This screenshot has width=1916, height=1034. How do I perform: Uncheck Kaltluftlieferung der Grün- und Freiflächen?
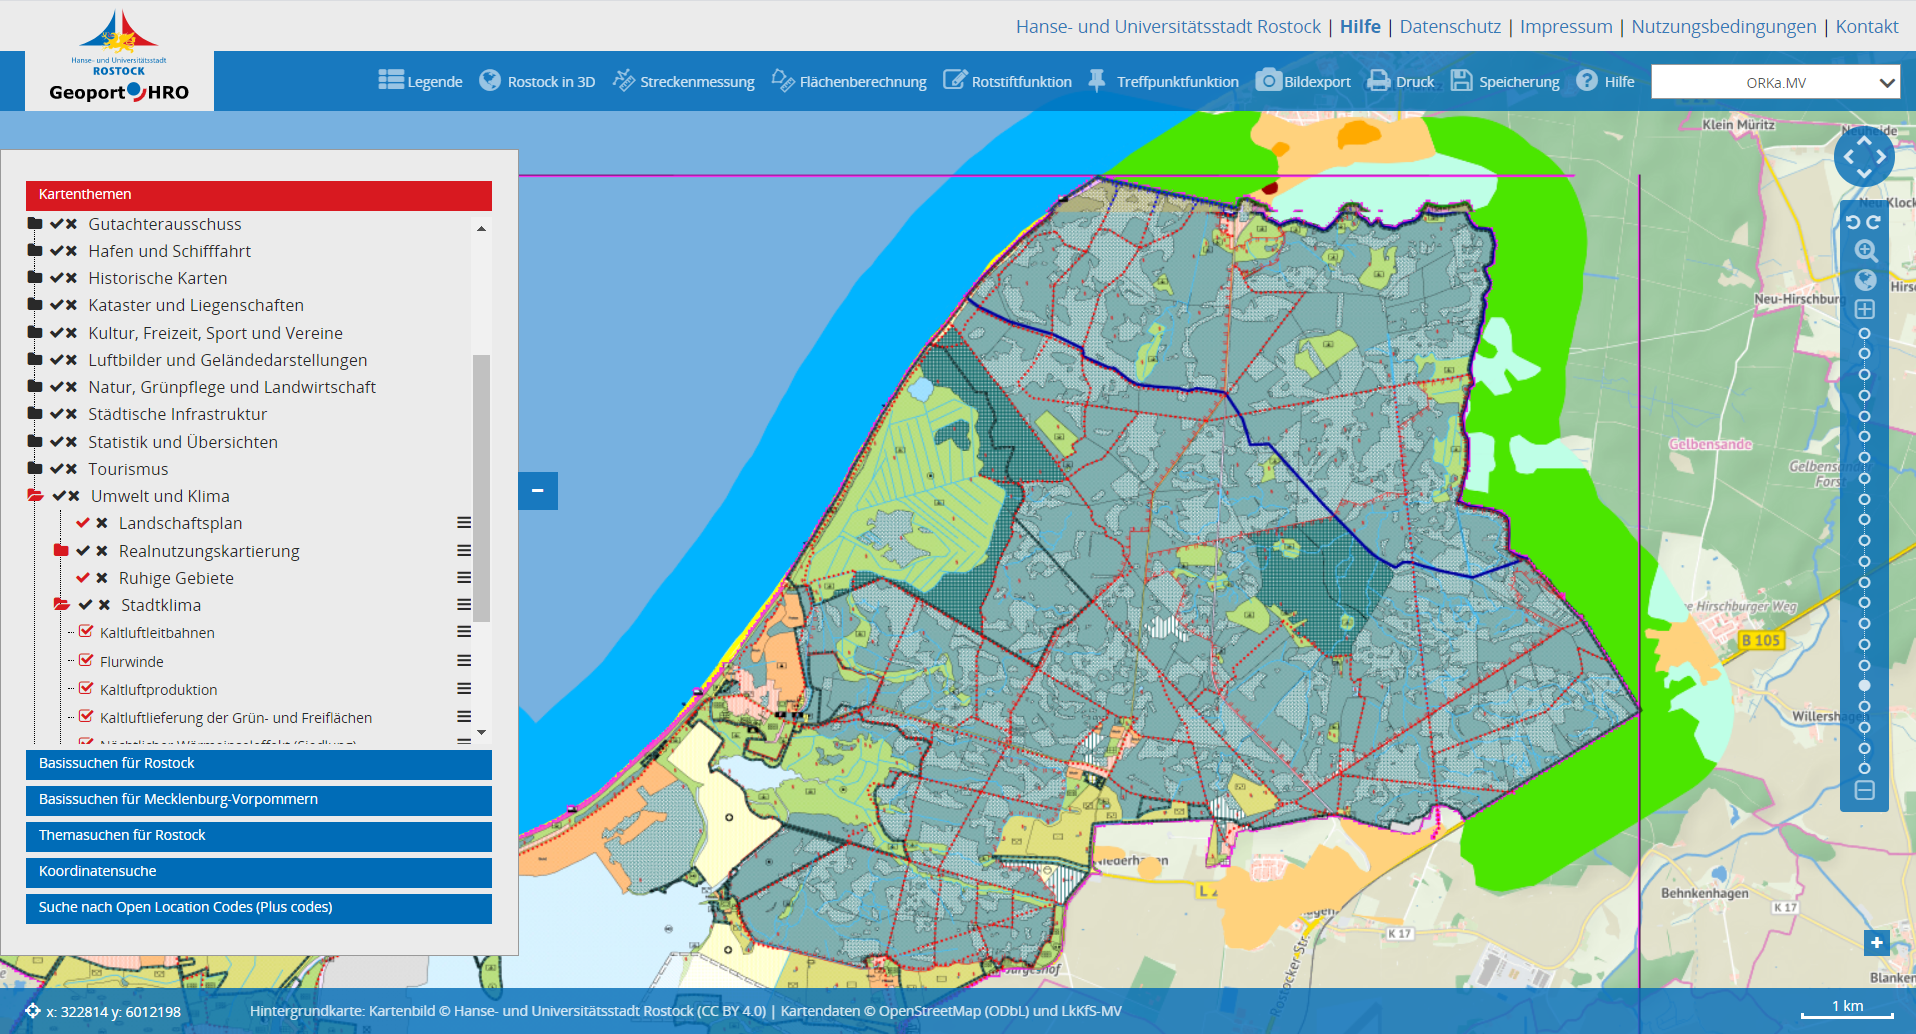tap(86, 717)
